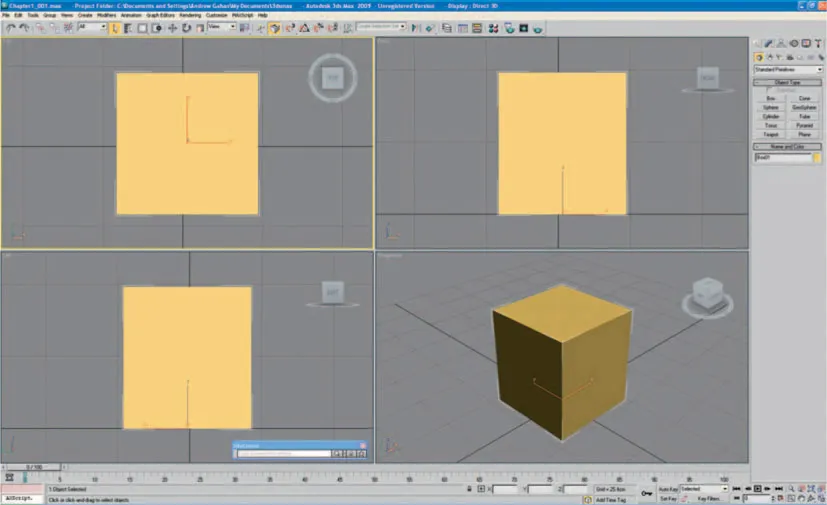Image resolution: width=827 pixels, height=505 pixels.
Task: Click the Set Keys key icon
Action: [x=647, y=493]
